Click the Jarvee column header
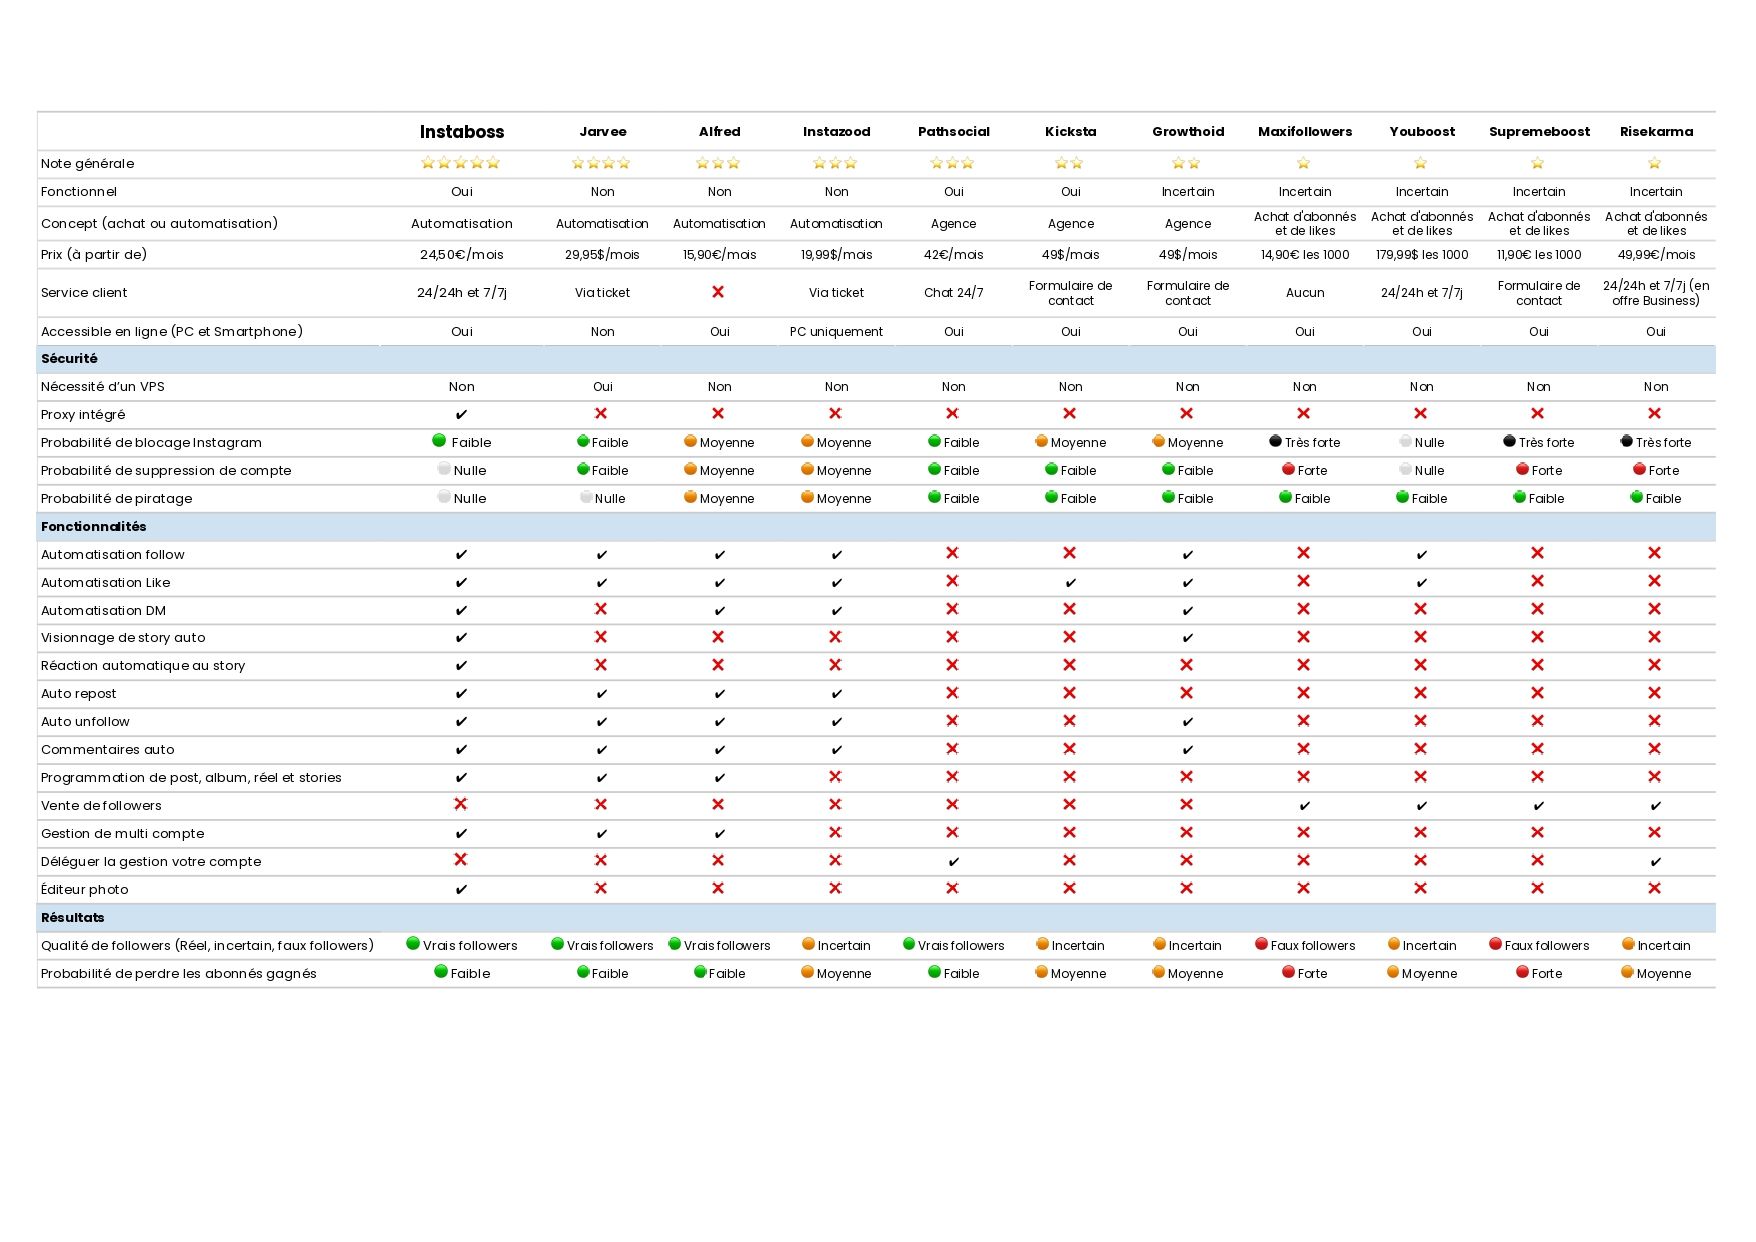Screen dimensions: 1756x1242 (603, 132)
